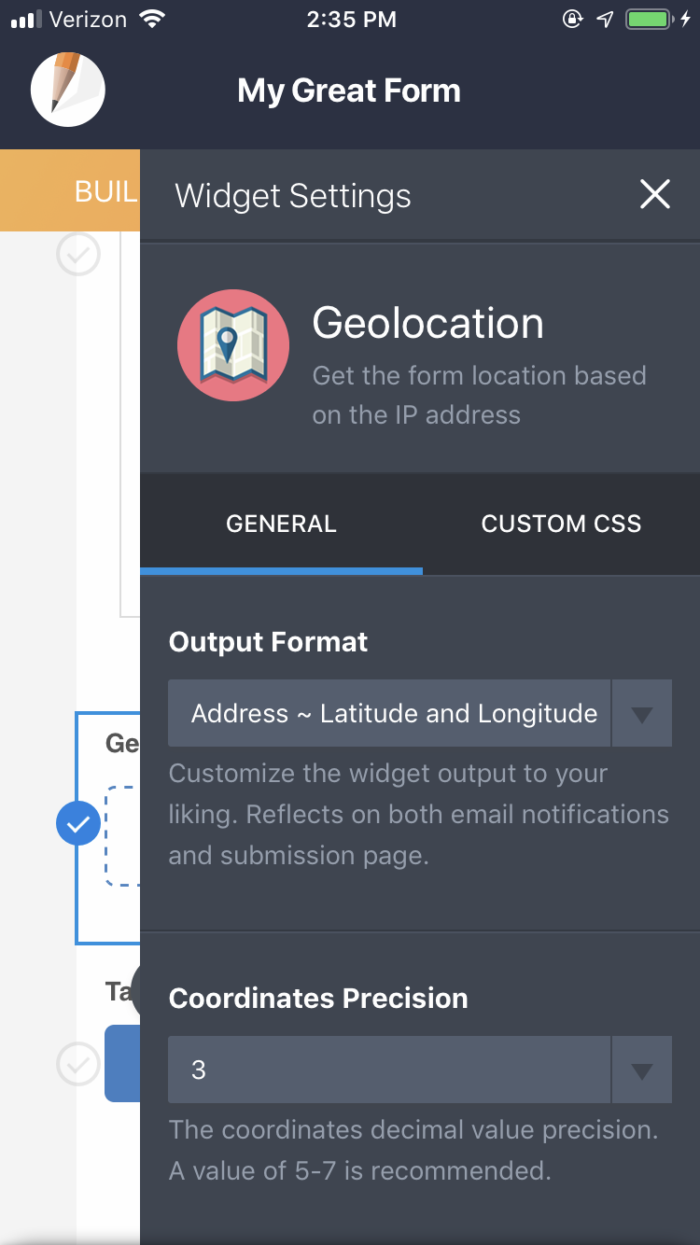Screen dimensions: 700x1245
Task: Switch to the CUSTOM CSS tab
Action: tap(561, 523)
